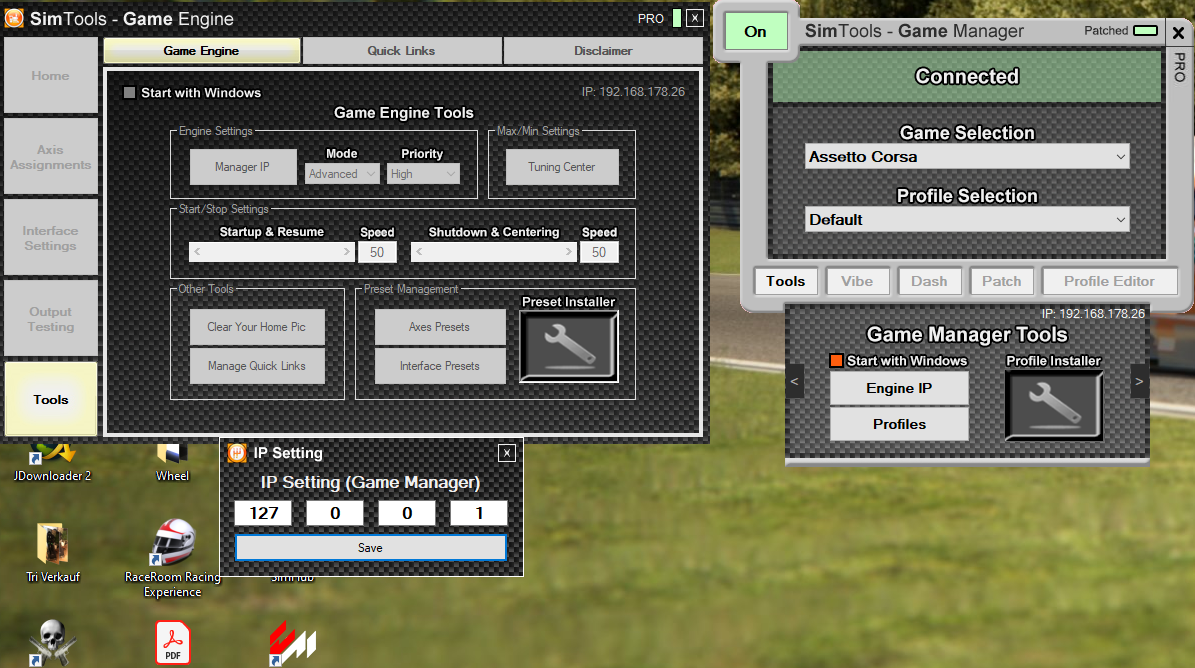This screenshot has height=668, width=1195.
Task: Click the last IP octet field showing 1
Action: 479,513
